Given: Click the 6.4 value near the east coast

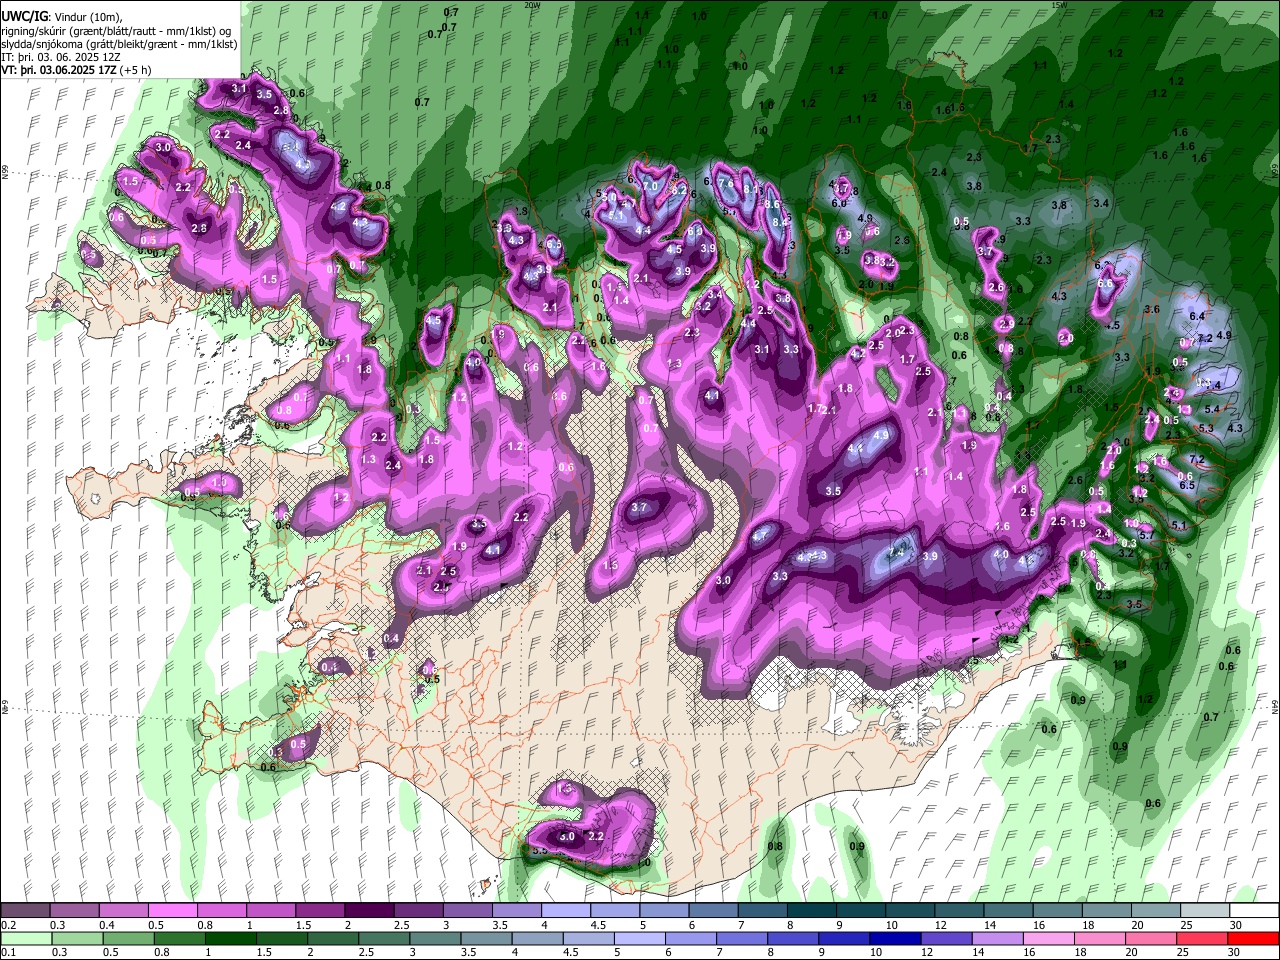Looking at the screenshot, I should click(1197, 316).
